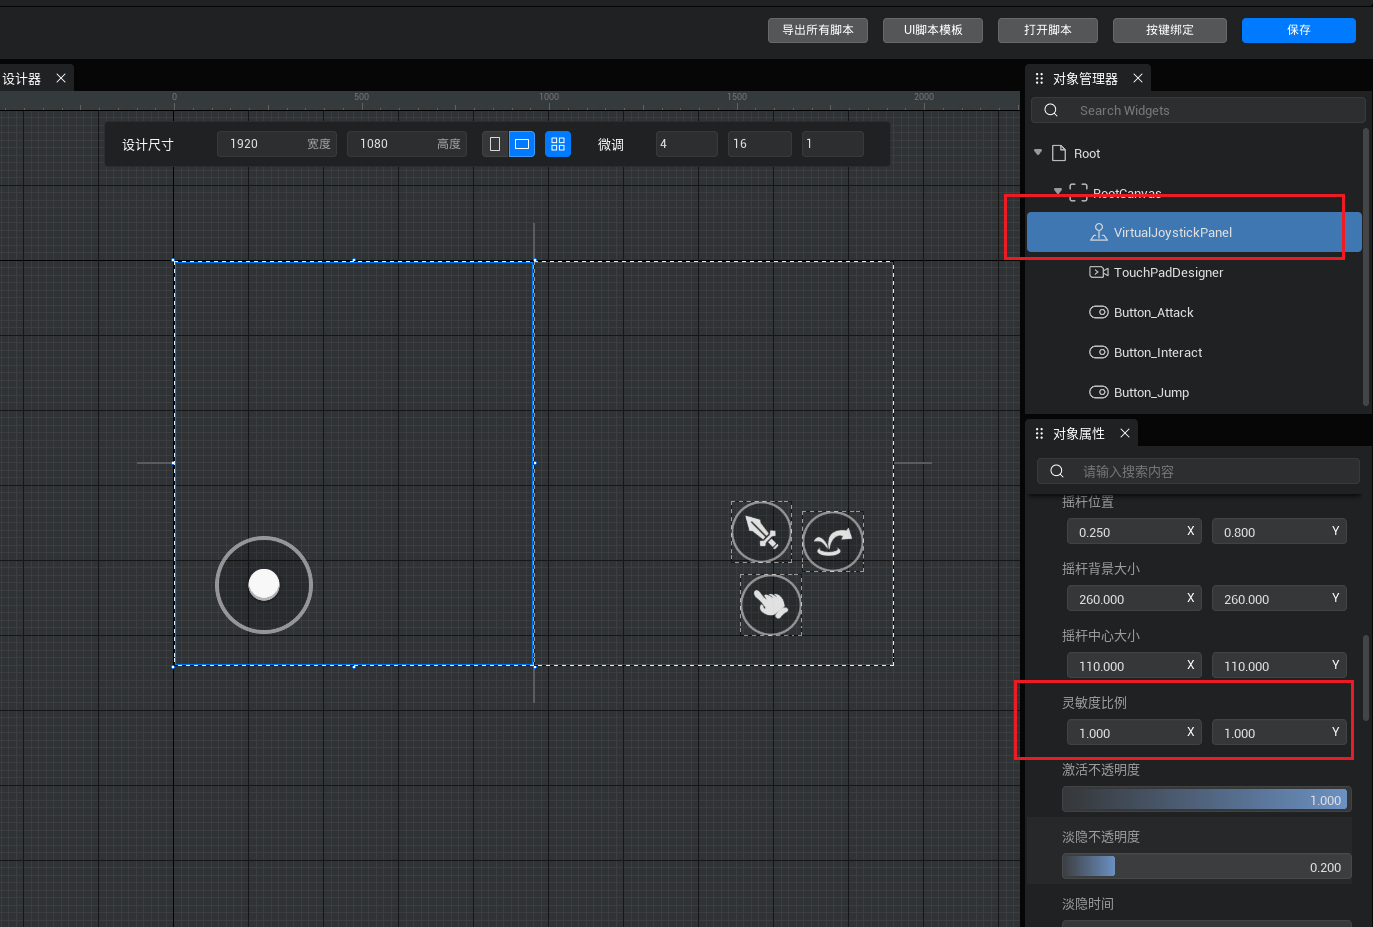Select TouchPadDesigner in the tree
This screenshot has width=1373, height=927.
(1194, 272)
